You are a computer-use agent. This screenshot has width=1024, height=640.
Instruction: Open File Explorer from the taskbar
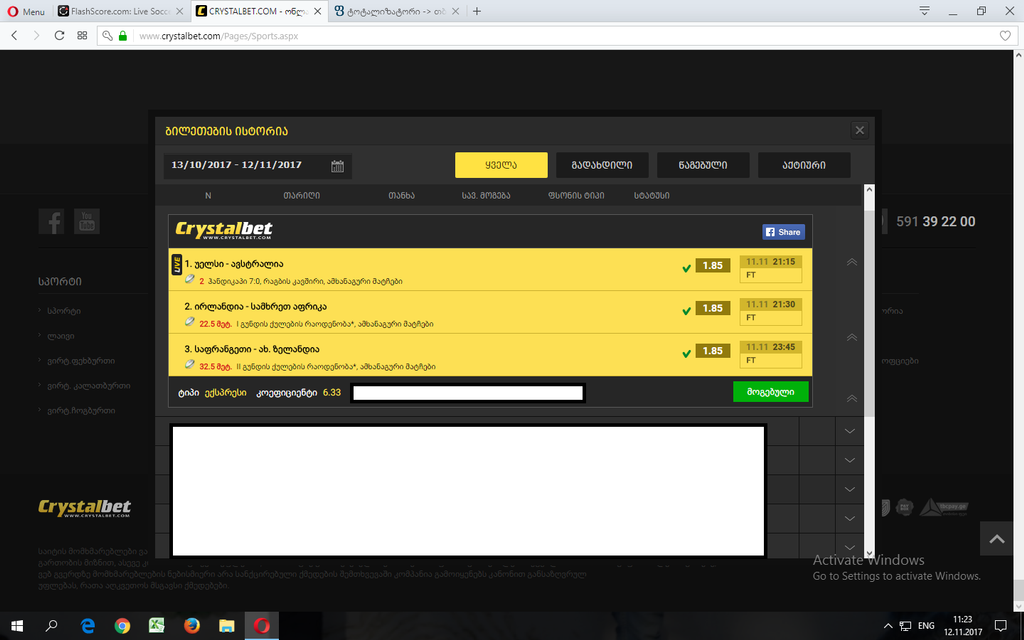pyautogui.click(x=226, y=626)
